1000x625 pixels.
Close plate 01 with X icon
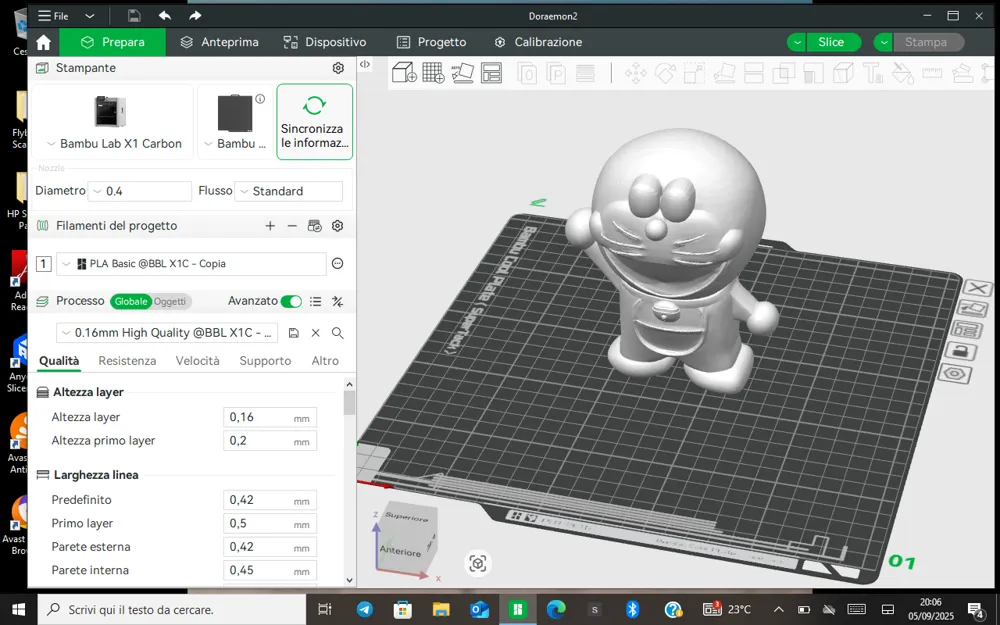[x=977, y=288]
